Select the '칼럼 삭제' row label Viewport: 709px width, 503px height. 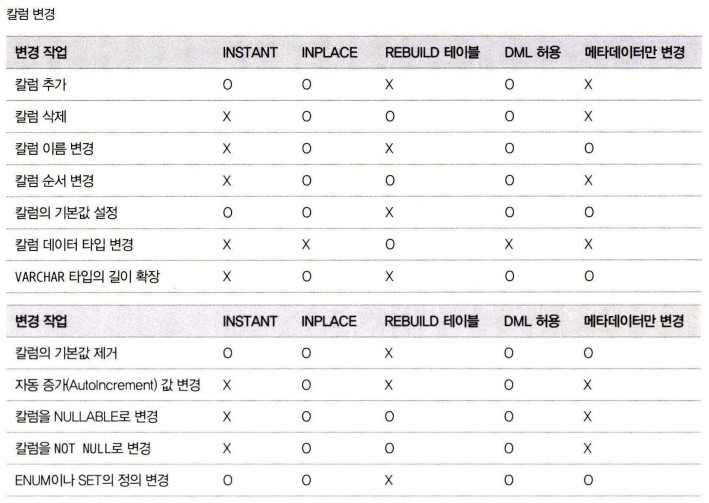click(x=42, y=116)
